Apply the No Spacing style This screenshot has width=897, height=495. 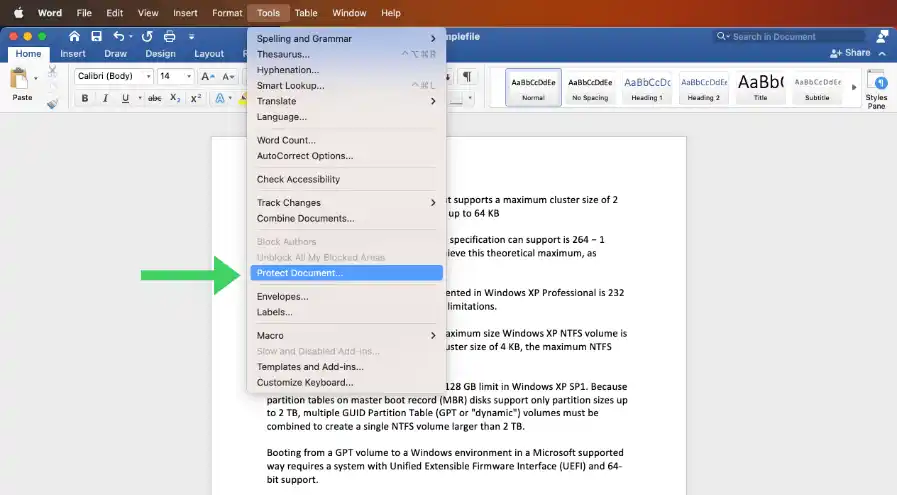pos(590,88)
